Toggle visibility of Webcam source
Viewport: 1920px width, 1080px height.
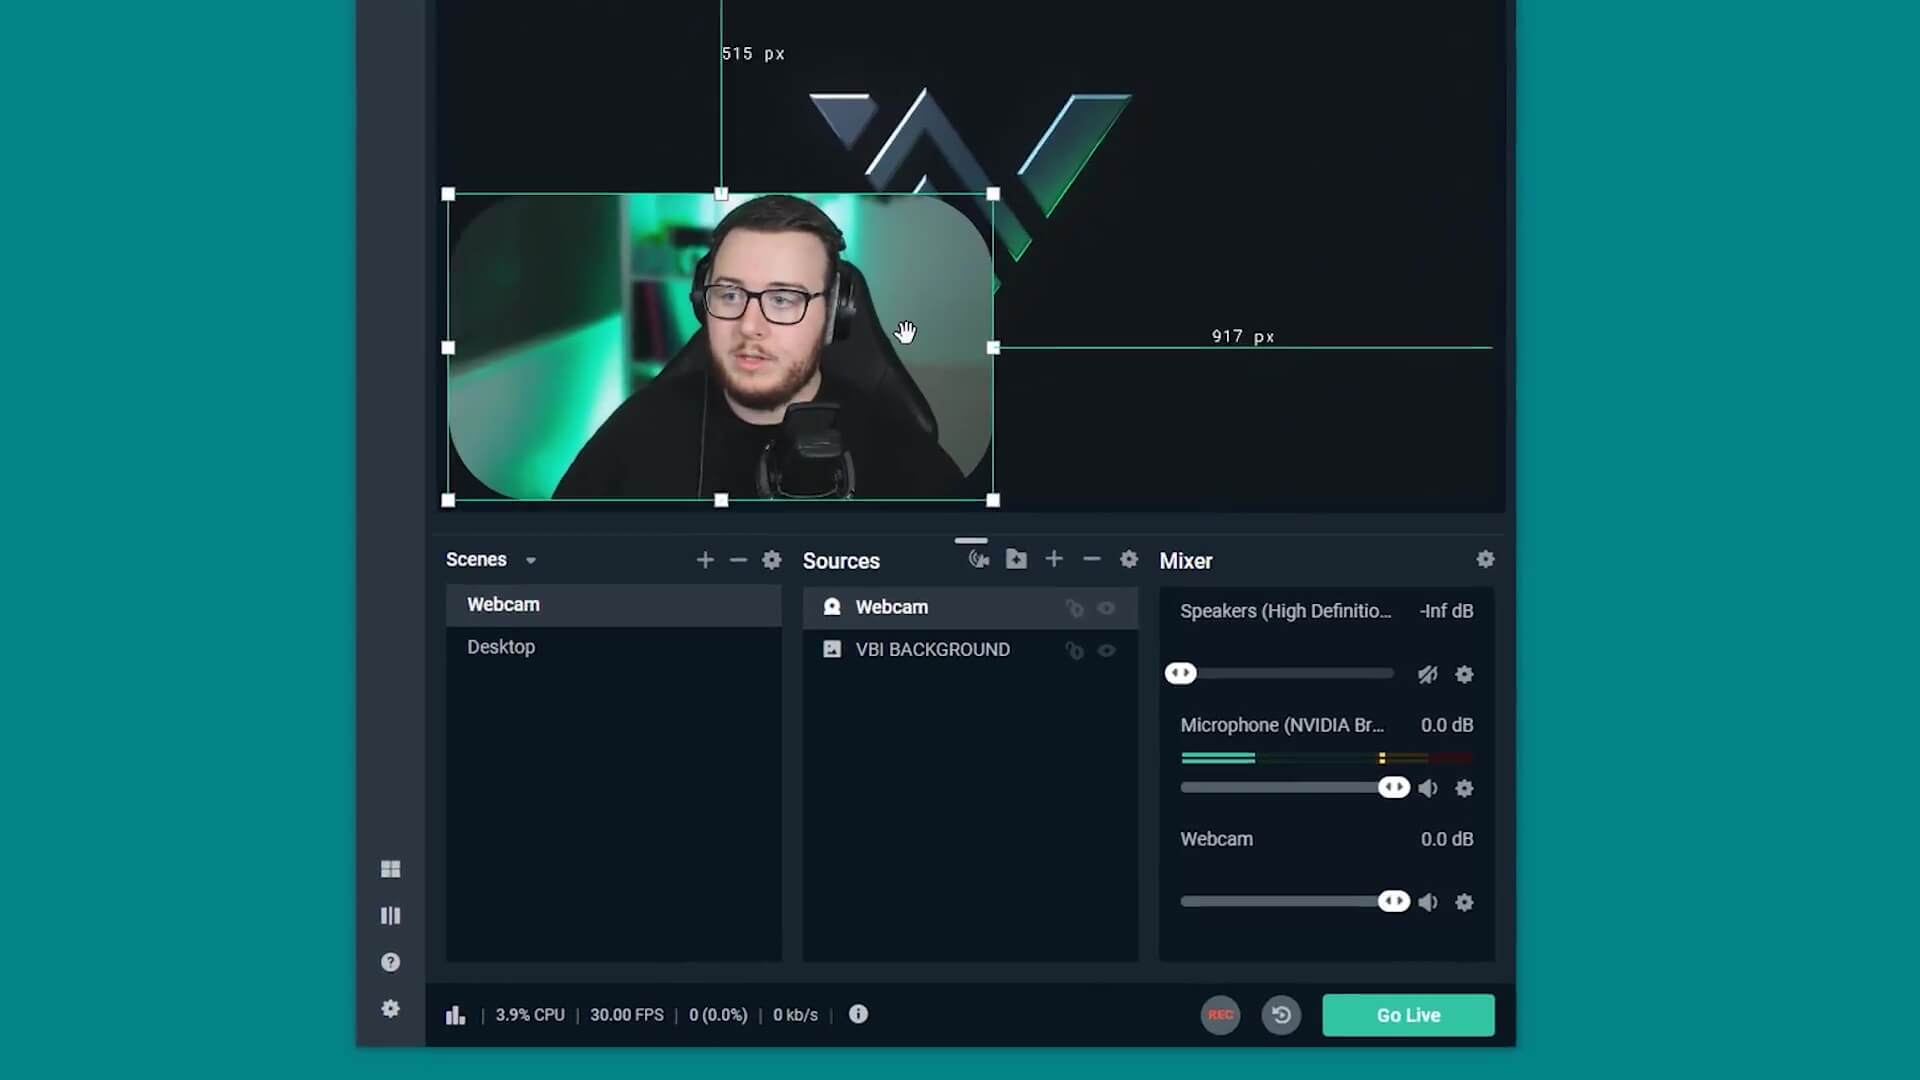click(x=1106, y=607)
